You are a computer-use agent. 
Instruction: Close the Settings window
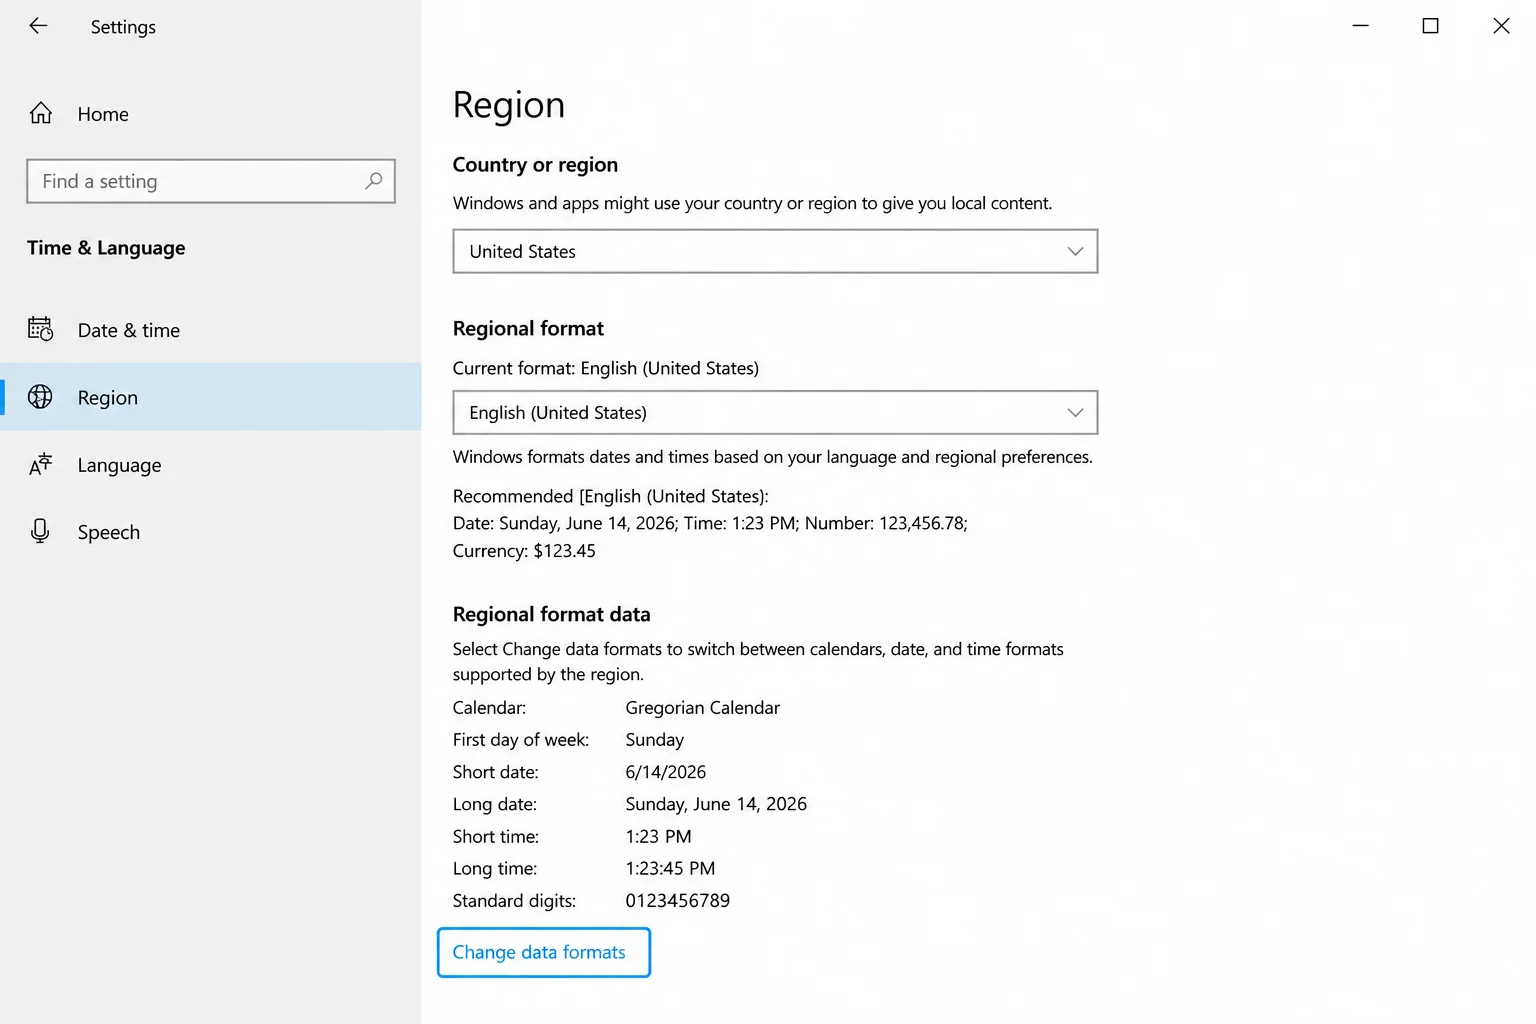tap(1501, 26)
